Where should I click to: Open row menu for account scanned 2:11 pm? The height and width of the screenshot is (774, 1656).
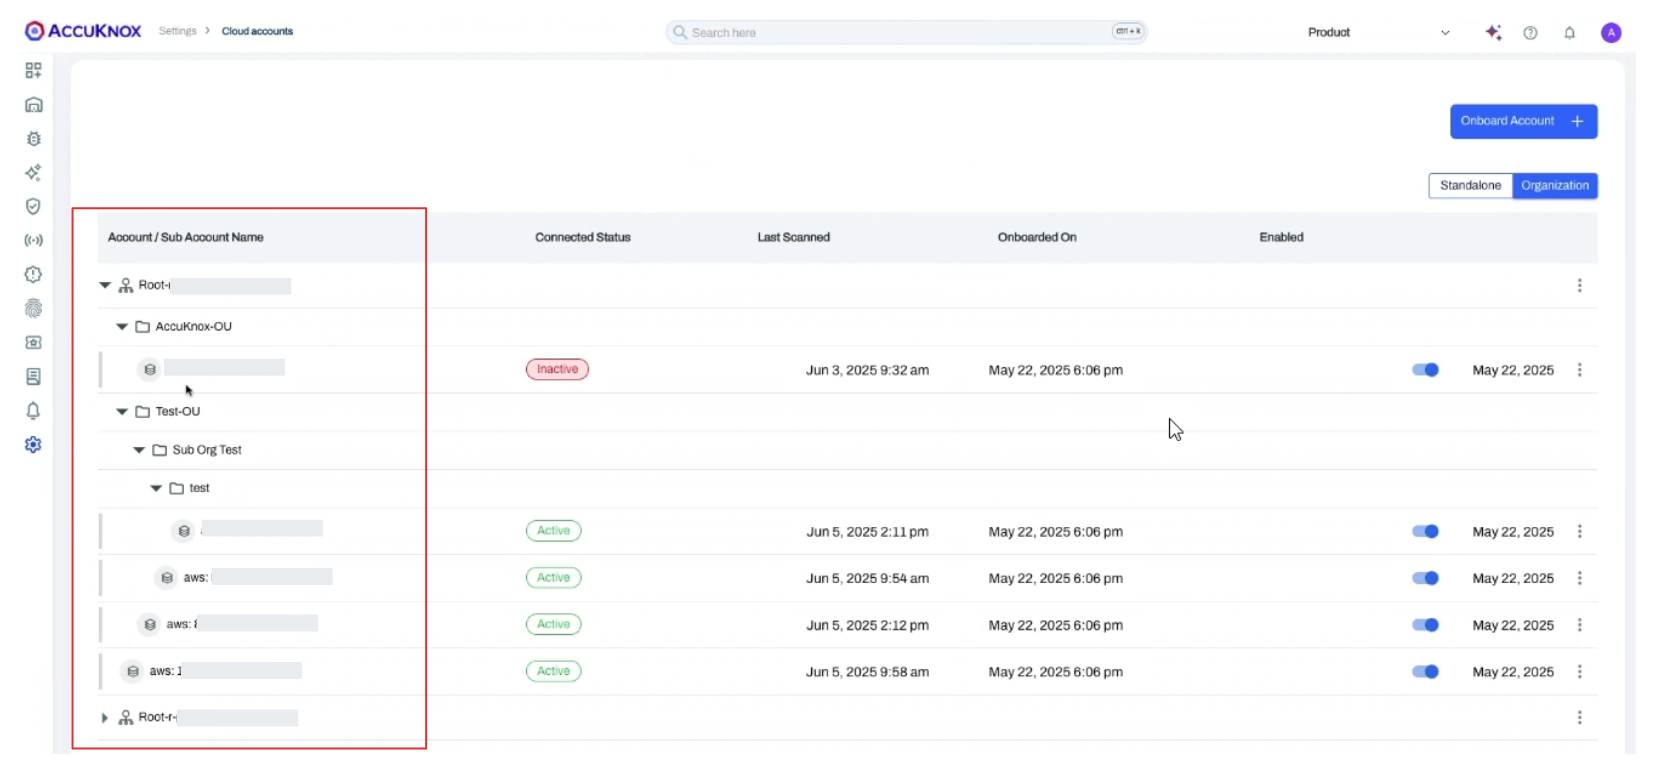1579,531
